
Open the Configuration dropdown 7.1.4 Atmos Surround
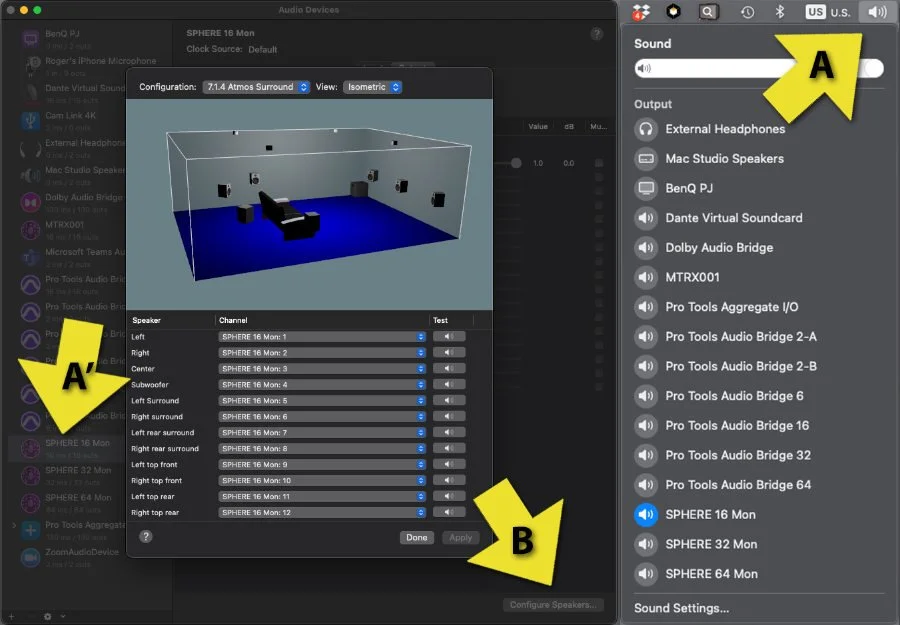coord(256,87)
